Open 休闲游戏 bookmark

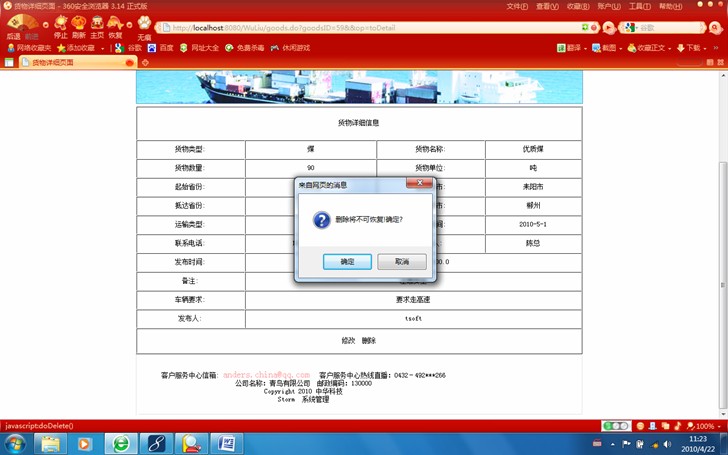(290, 48)
